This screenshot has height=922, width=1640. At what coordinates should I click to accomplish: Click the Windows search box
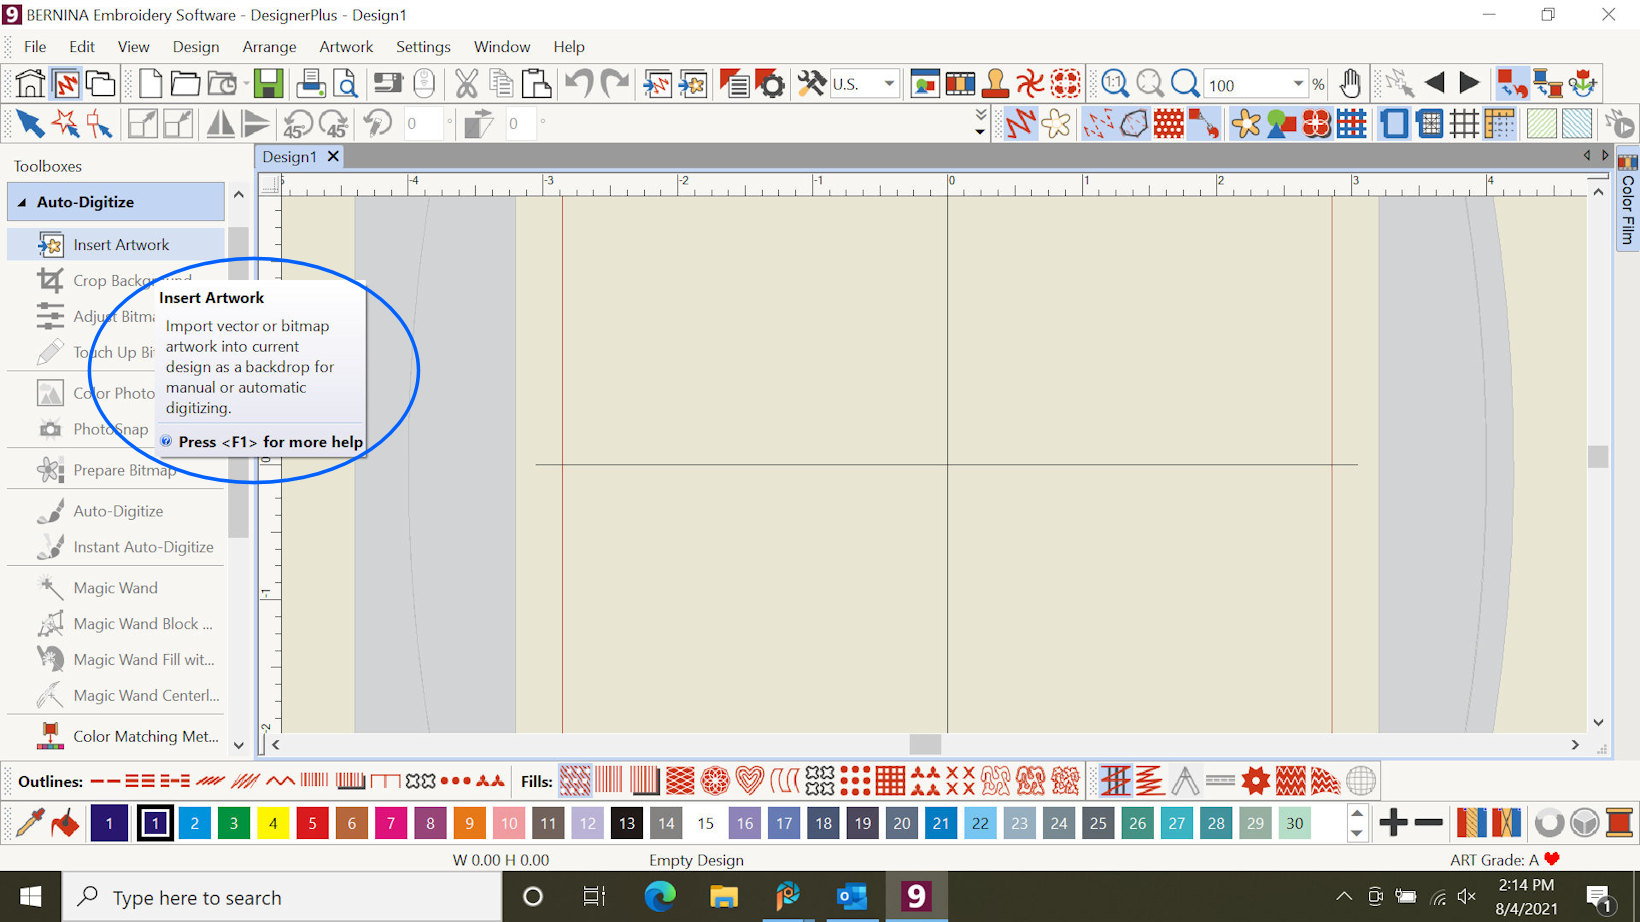[282, 897]
